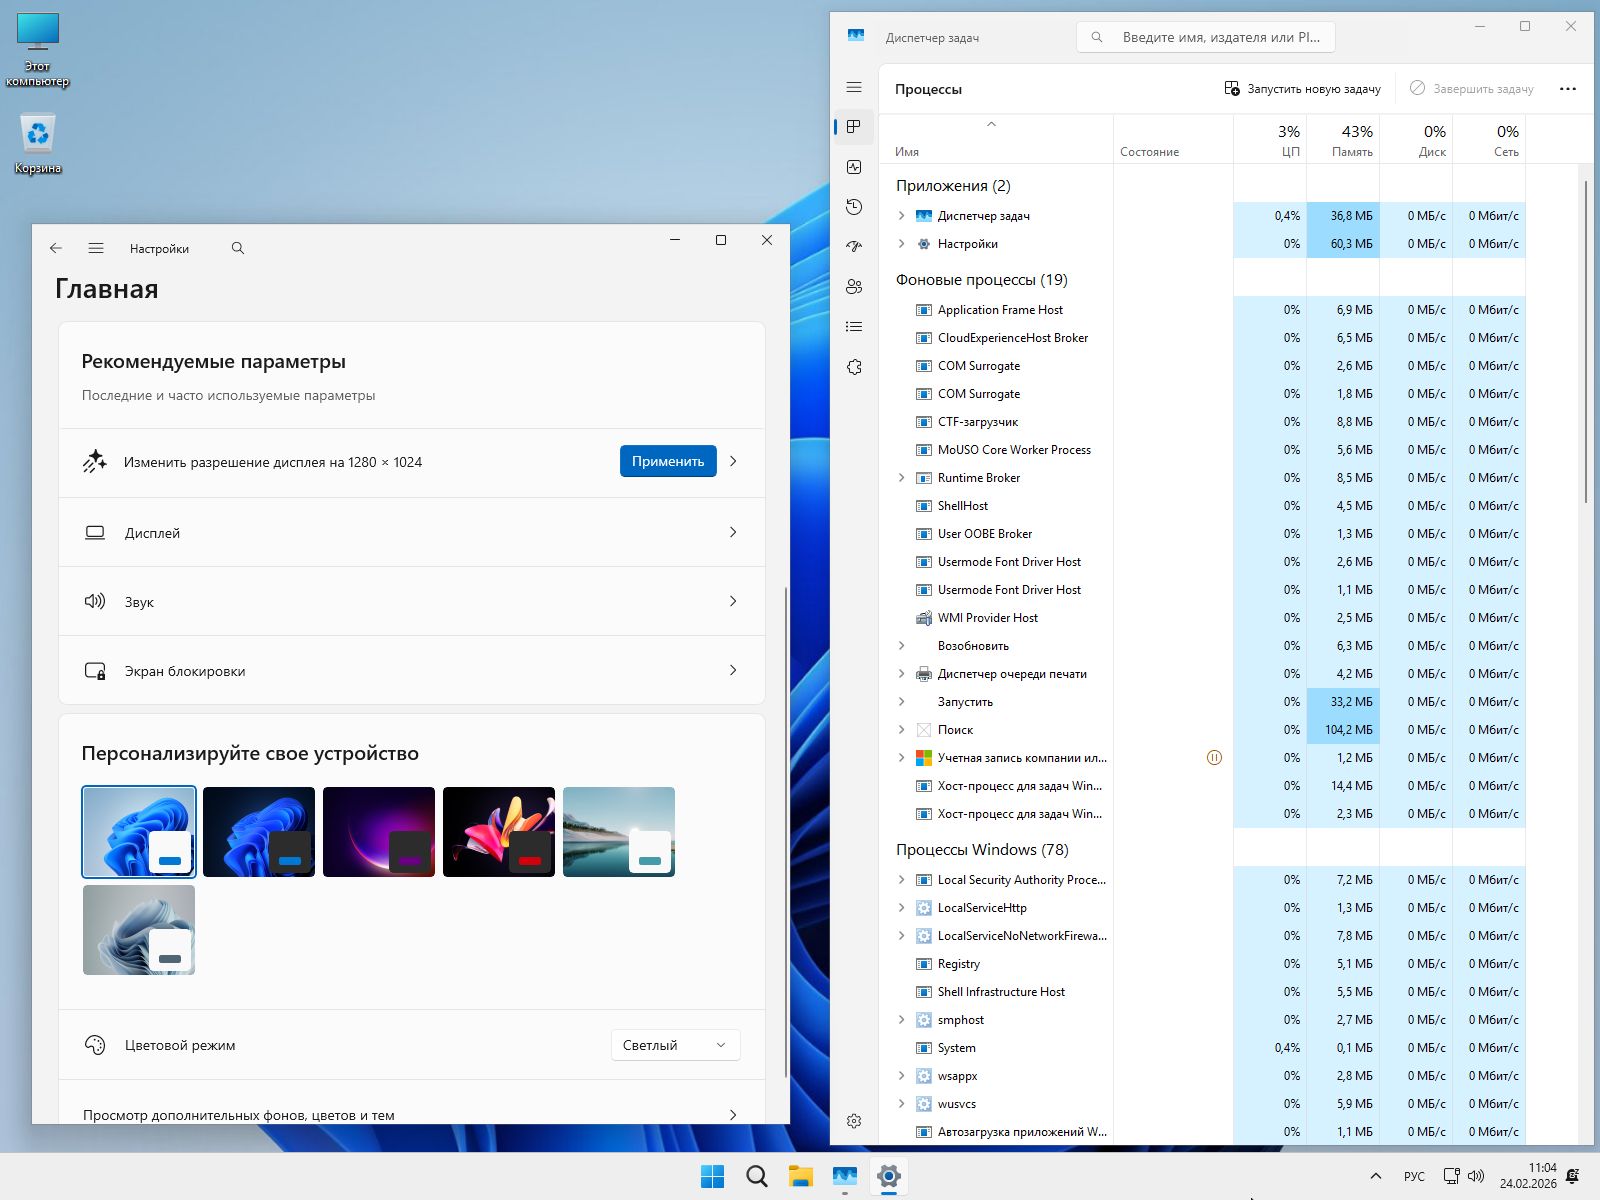
Task: Open the Цветовой режим dropdown showing Светлый
Action: [675, 1045]
